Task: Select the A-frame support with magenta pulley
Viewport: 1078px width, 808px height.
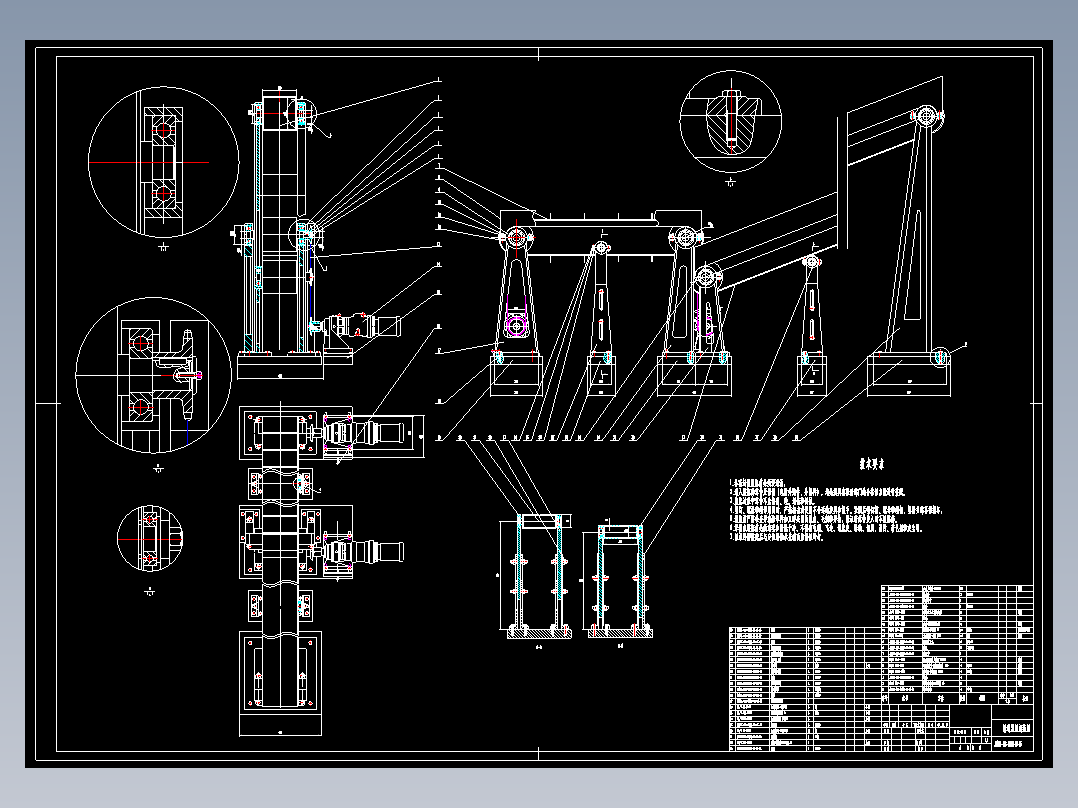Action: 516,294
